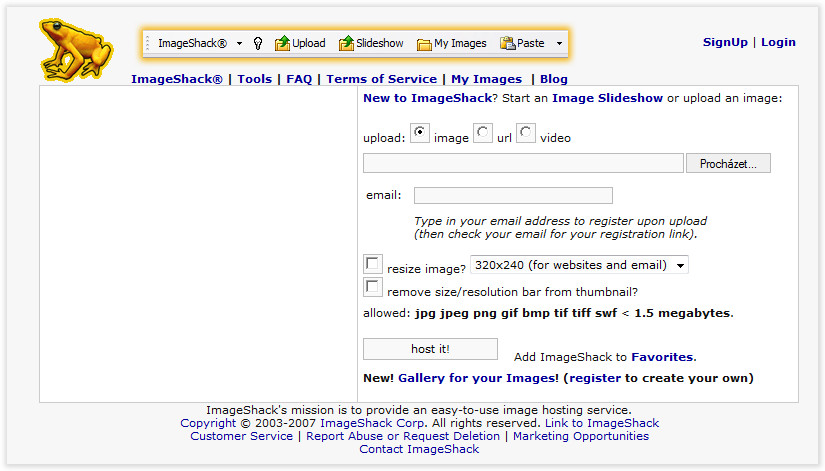Image resolution: width=825 pixels, height=471 pixels.
Task: Click the register link to create gallery
Action: pos(595,378)
